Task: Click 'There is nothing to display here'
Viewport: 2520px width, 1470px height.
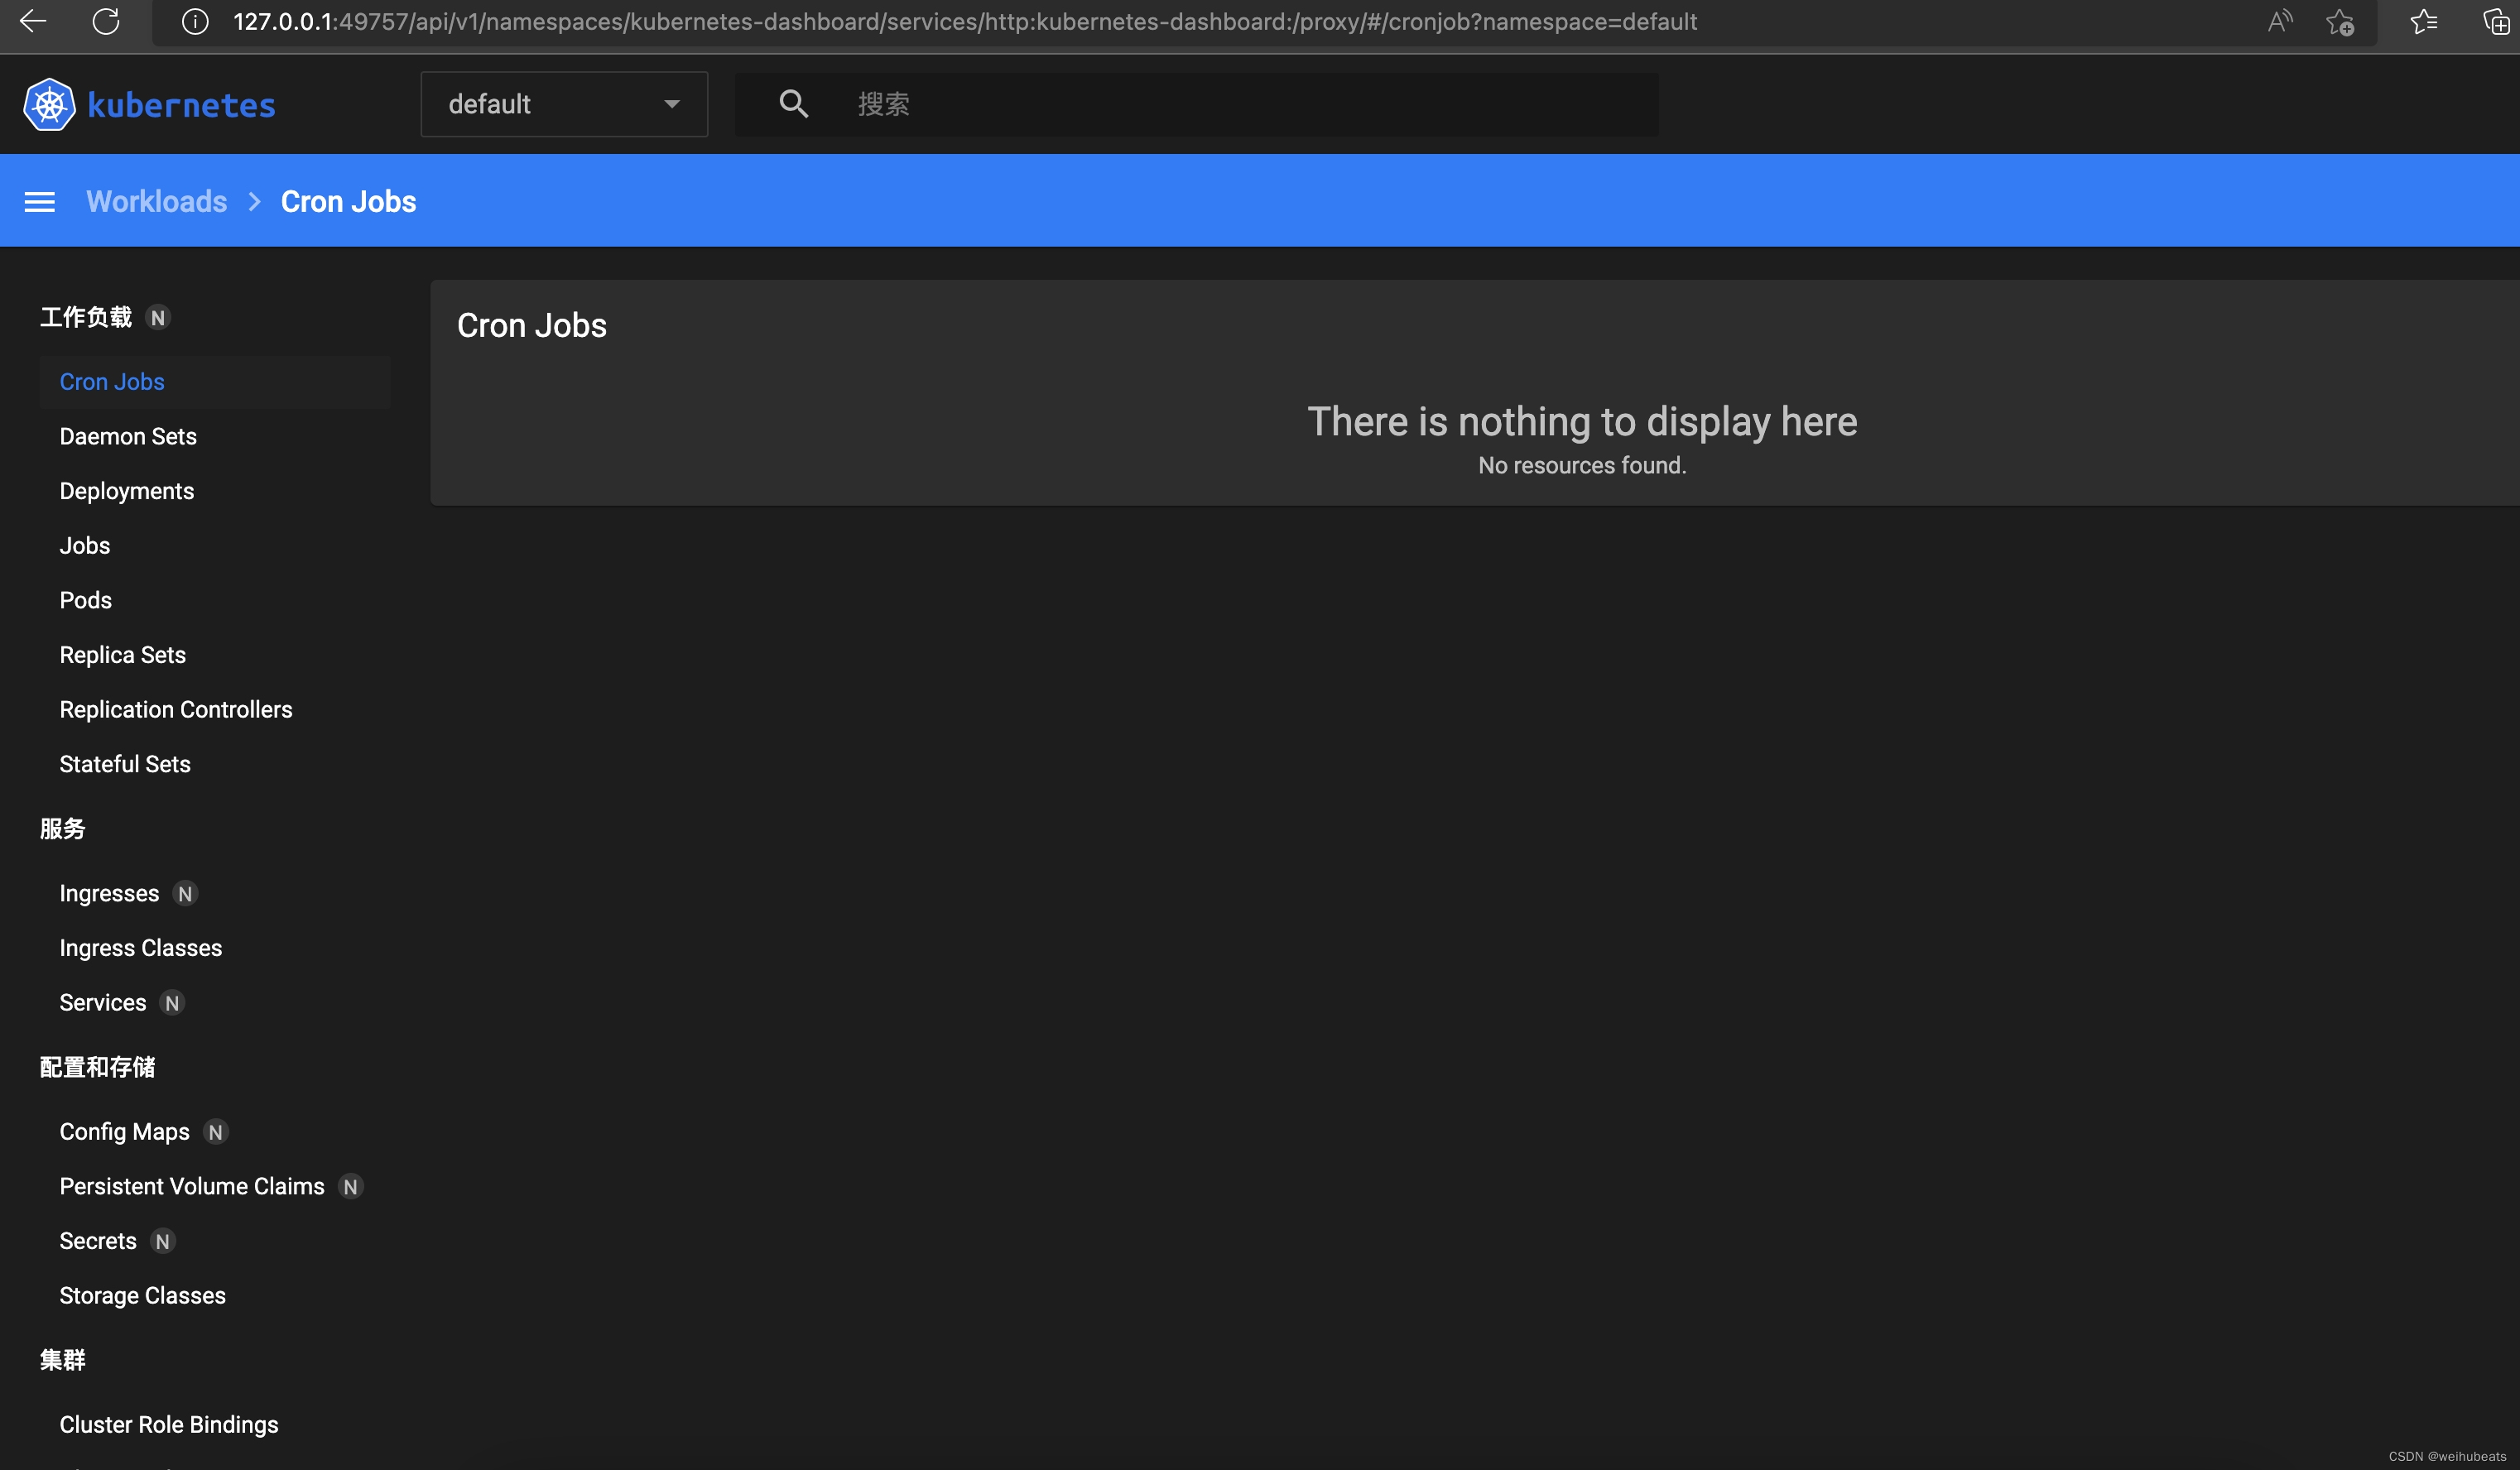Action: pos(1582,421)
